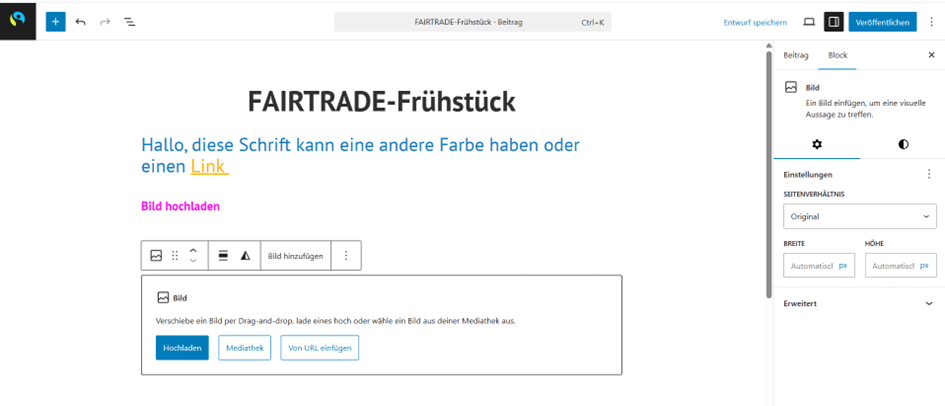Click the pink Bild hochladen text

(180, 206)
